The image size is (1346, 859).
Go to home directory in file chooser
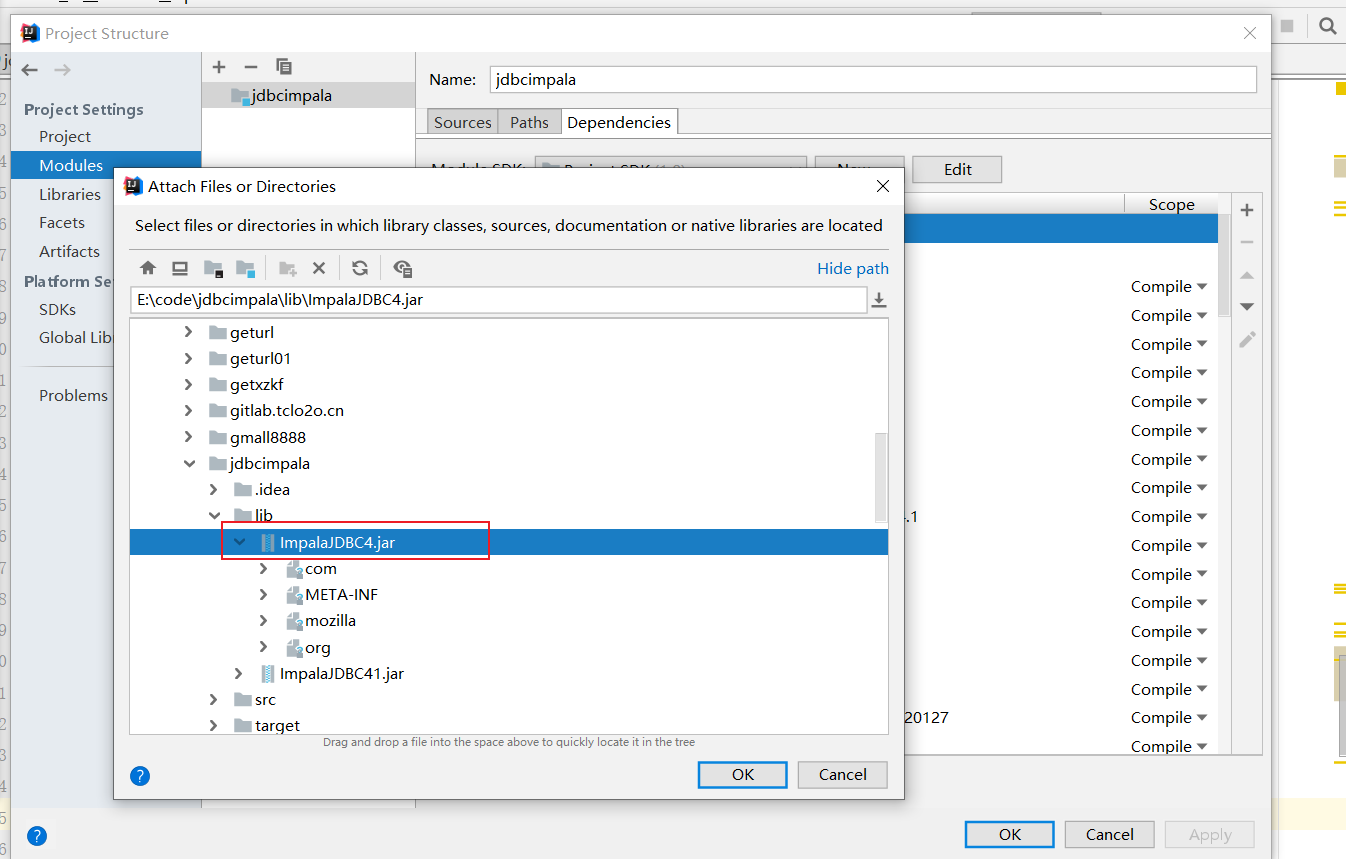coord(148,268)
